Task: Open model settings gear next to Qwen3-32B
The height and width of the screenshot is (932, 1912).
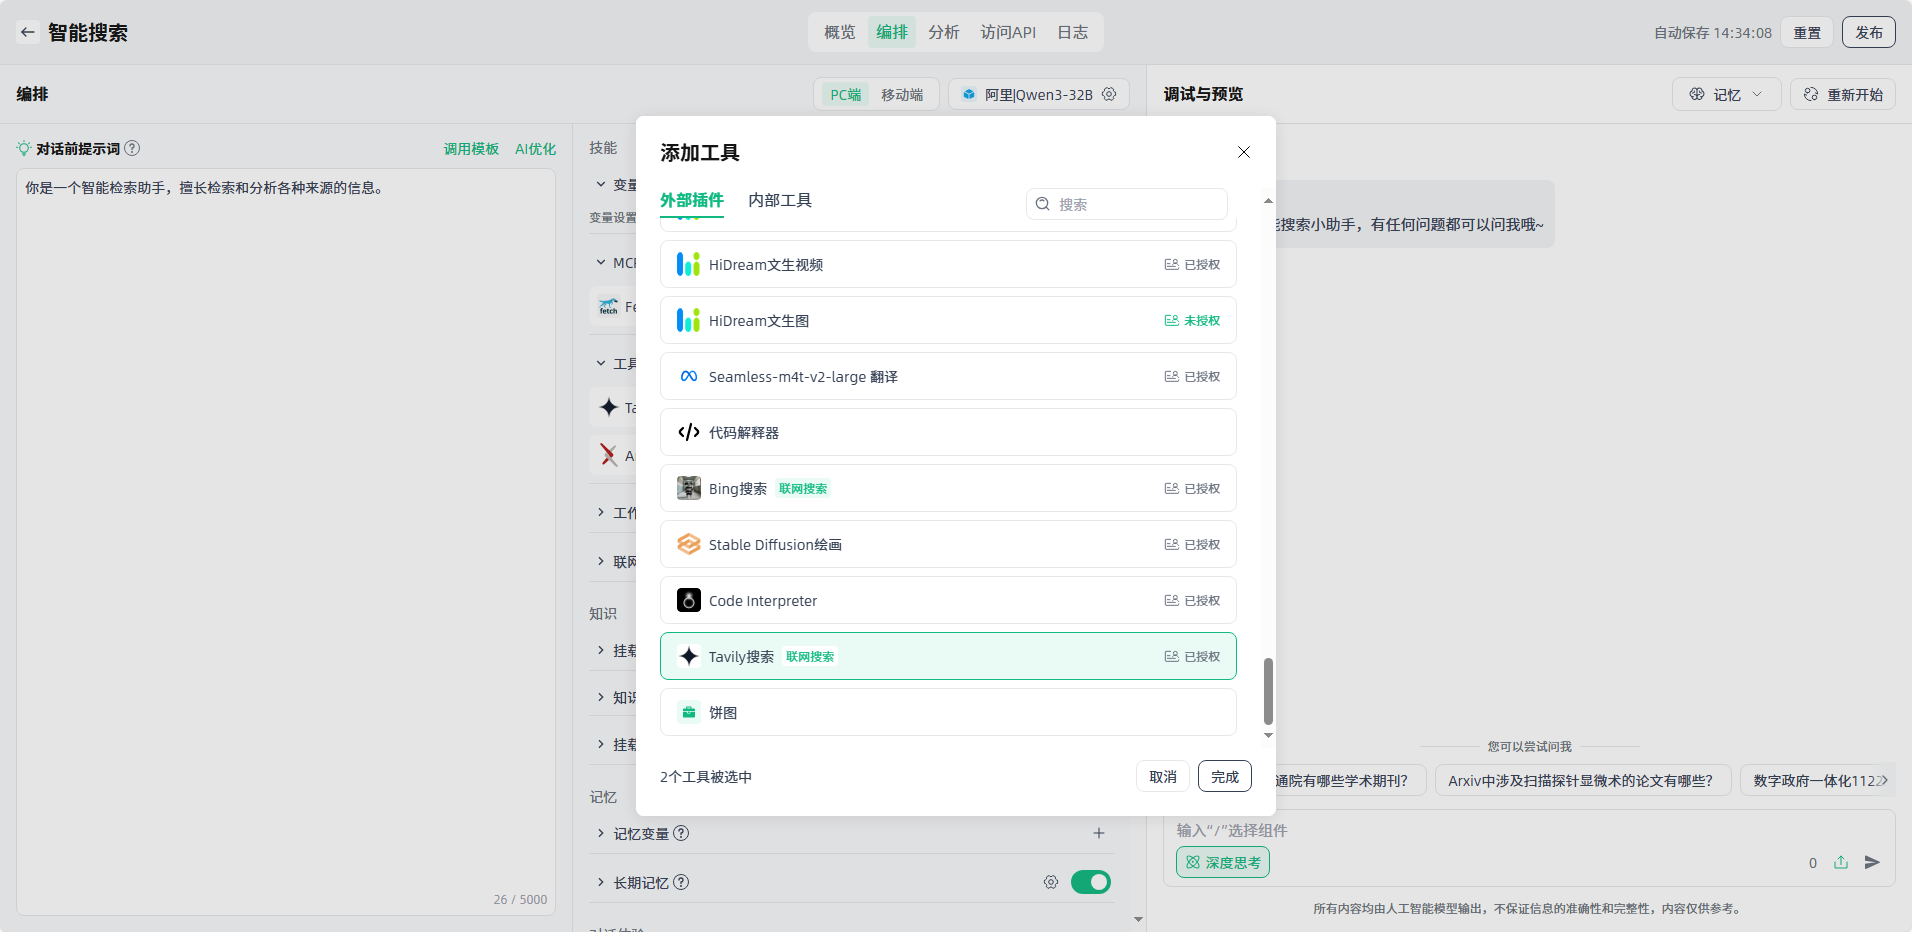Action: [1109, 94]
